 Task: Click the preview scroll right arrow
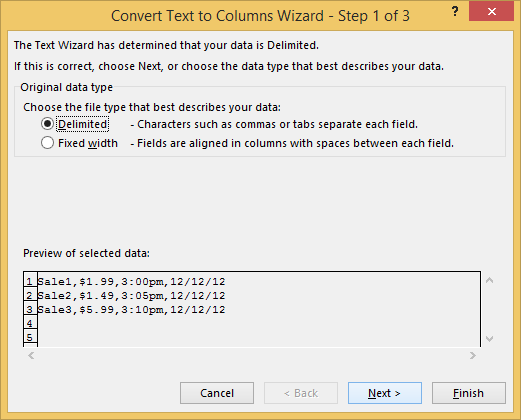[473, 356]
